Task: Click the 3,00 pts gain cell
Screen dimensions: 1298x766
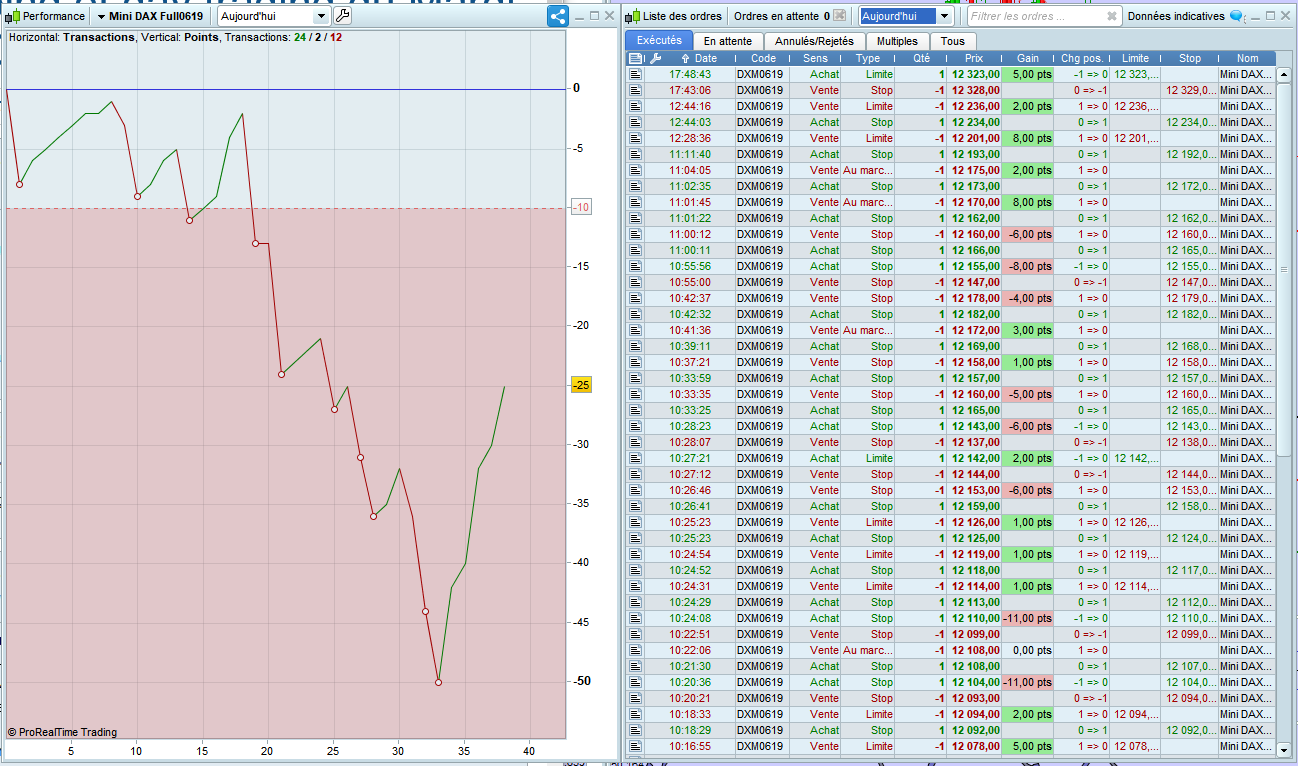Action: tap(1028, 330)
